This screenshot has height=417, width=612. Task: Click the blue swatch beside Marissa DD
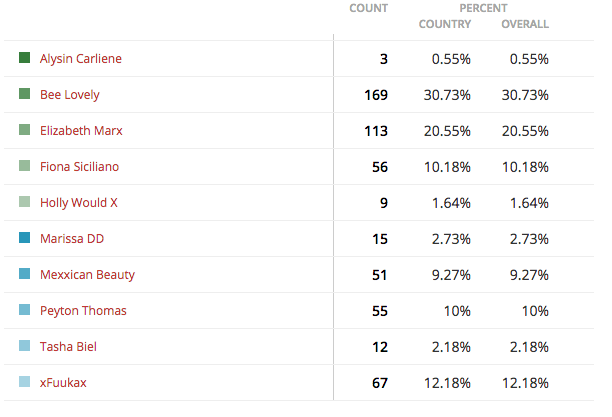25,237
